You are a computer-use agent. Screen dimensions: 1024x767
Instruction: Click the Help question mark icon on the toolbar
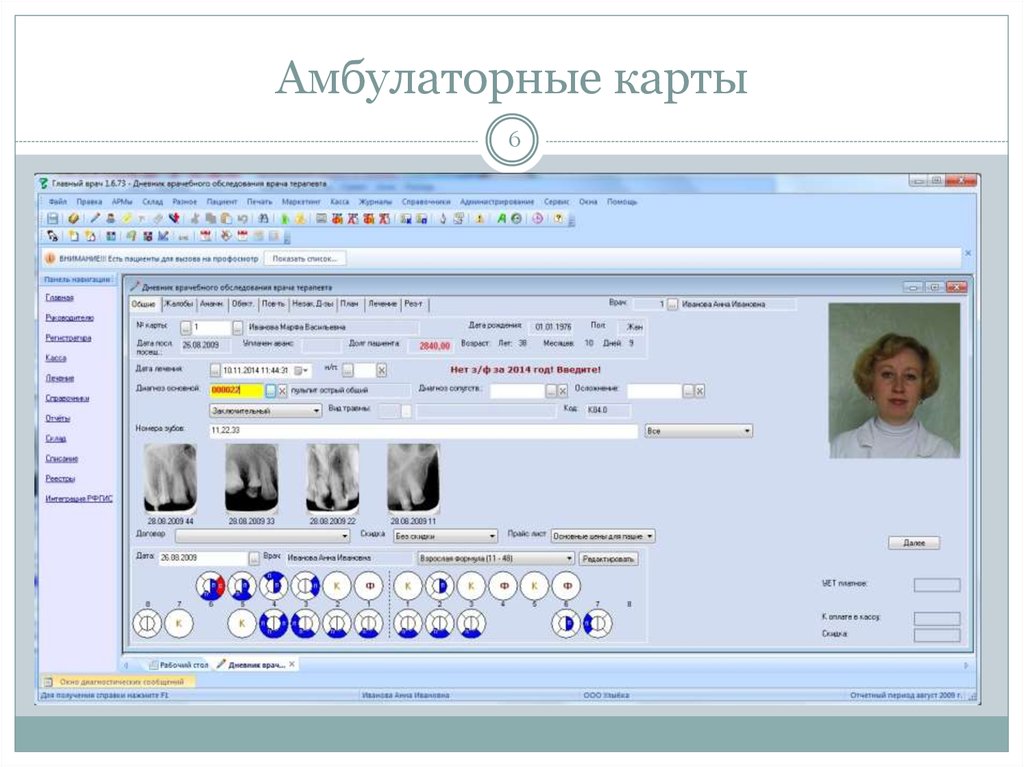coord(556,217)
